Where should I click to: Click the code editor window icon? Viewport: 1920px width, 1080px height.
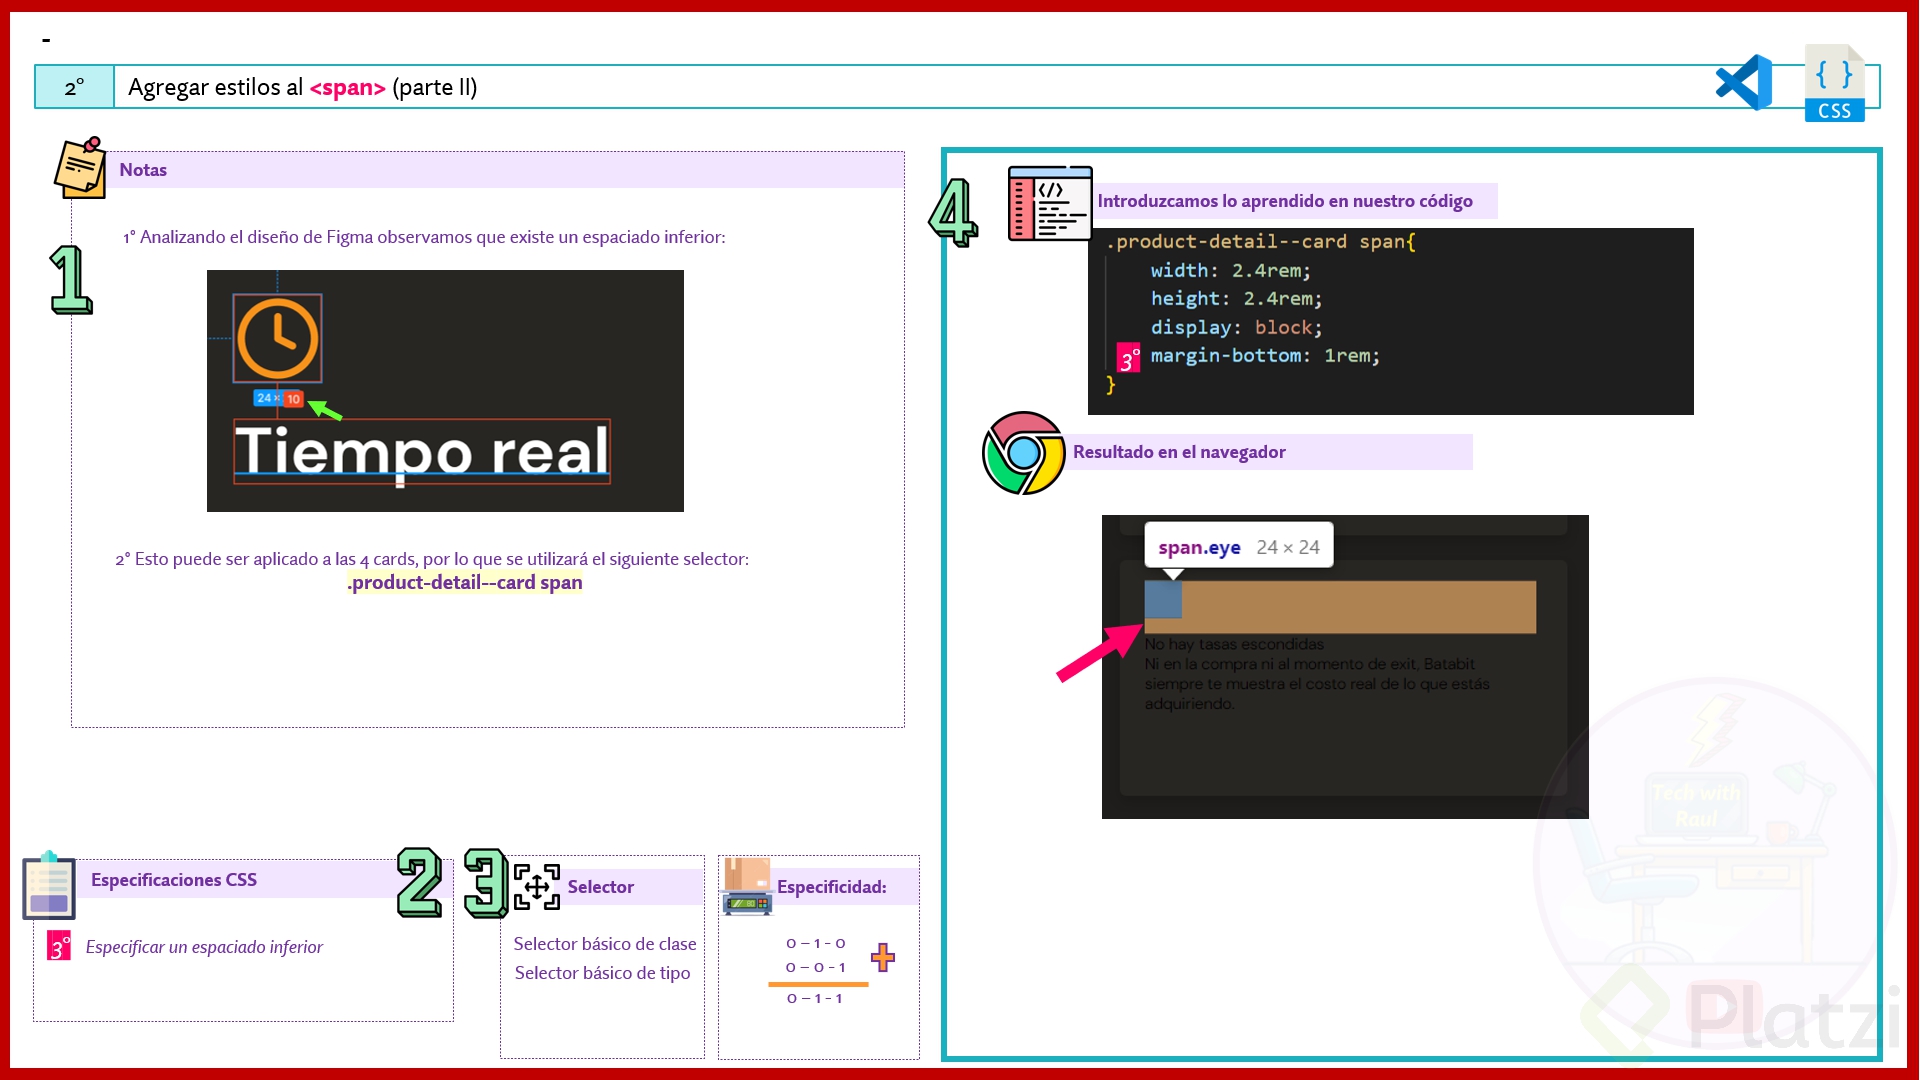point(1049,204)
